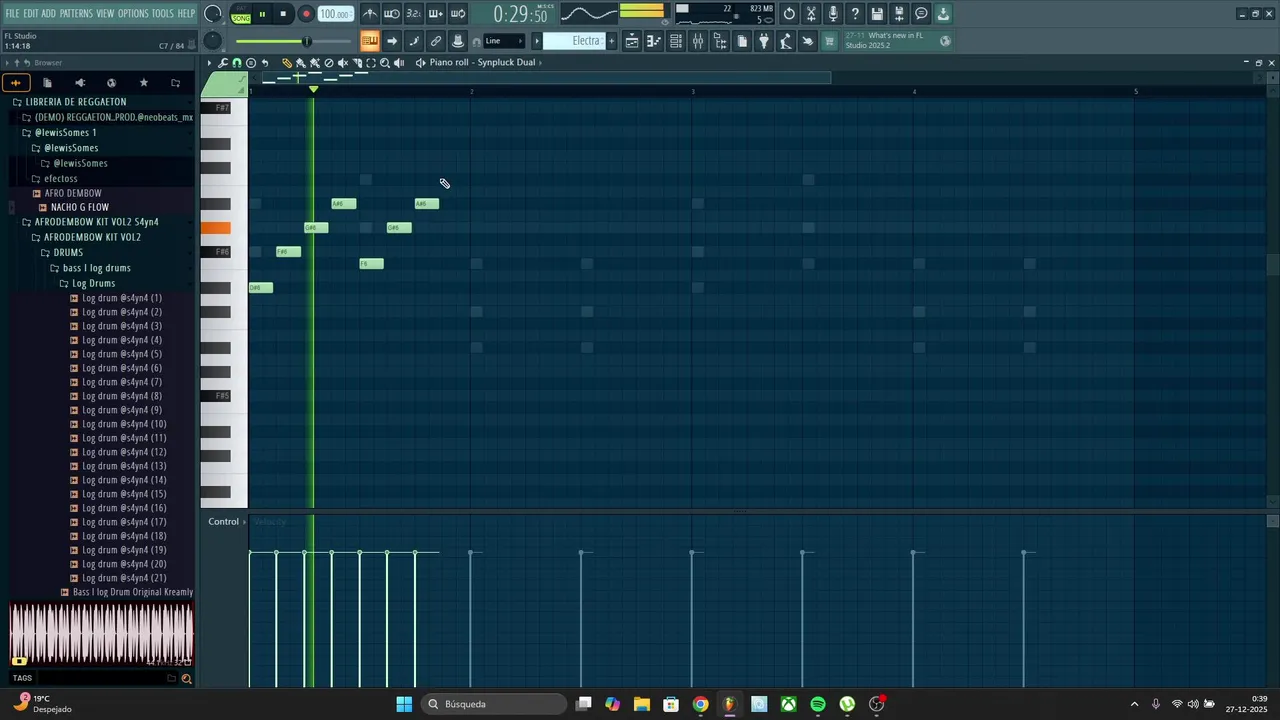
Task: Open the help question mark icon
Action: (x=855, y=14)
